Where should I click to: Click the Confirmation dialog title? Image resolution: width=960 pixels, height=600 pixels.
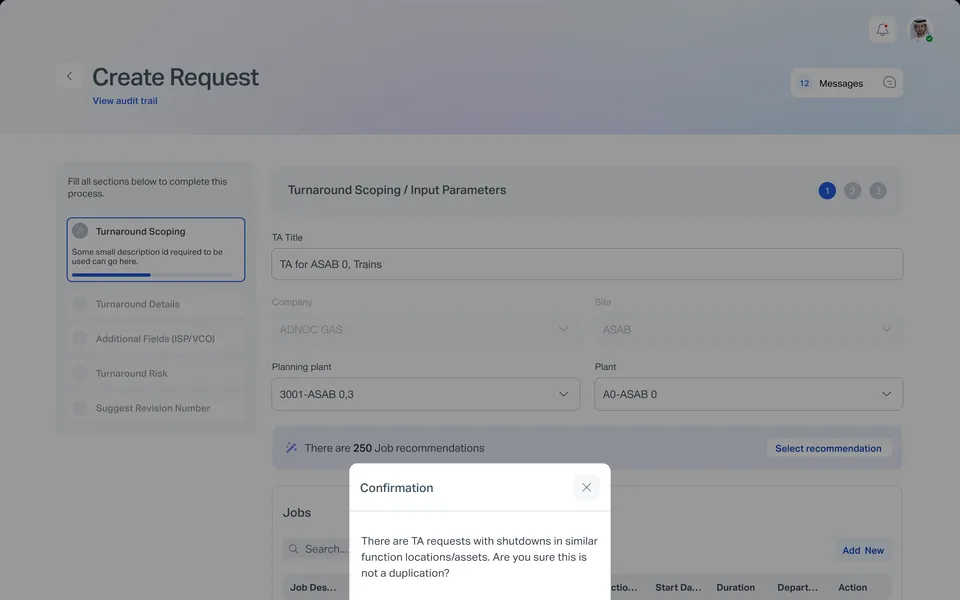[396, 487]
